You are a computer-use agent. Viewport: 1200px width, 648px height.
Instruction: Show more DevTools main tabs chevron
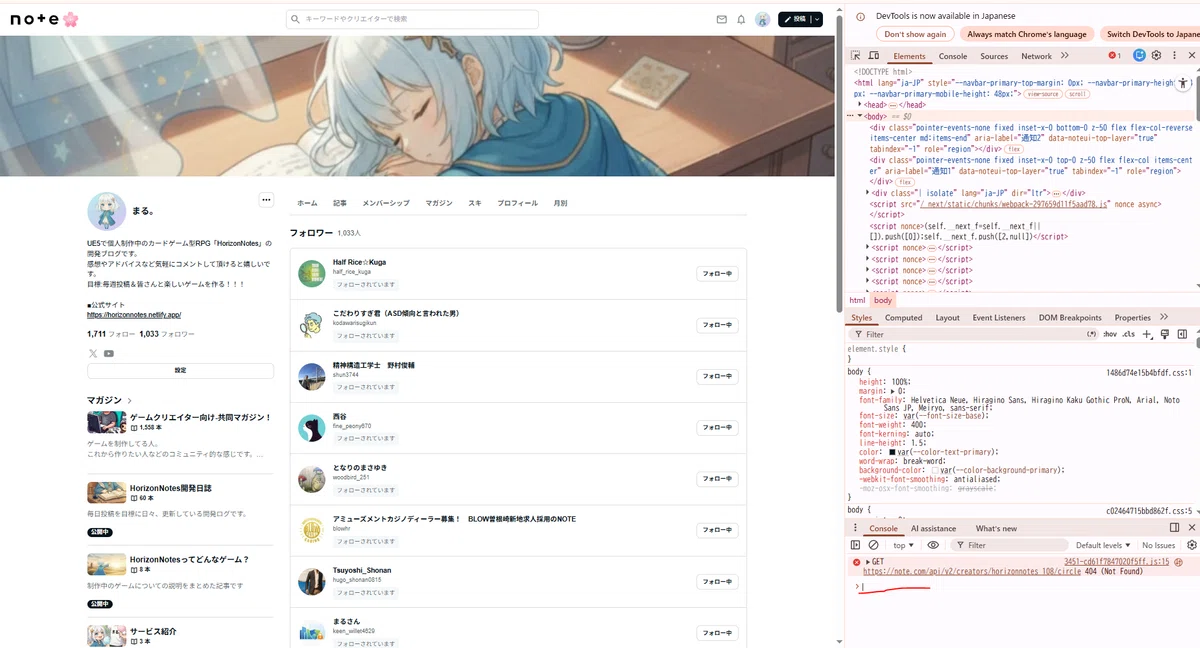coord(1065,56)
